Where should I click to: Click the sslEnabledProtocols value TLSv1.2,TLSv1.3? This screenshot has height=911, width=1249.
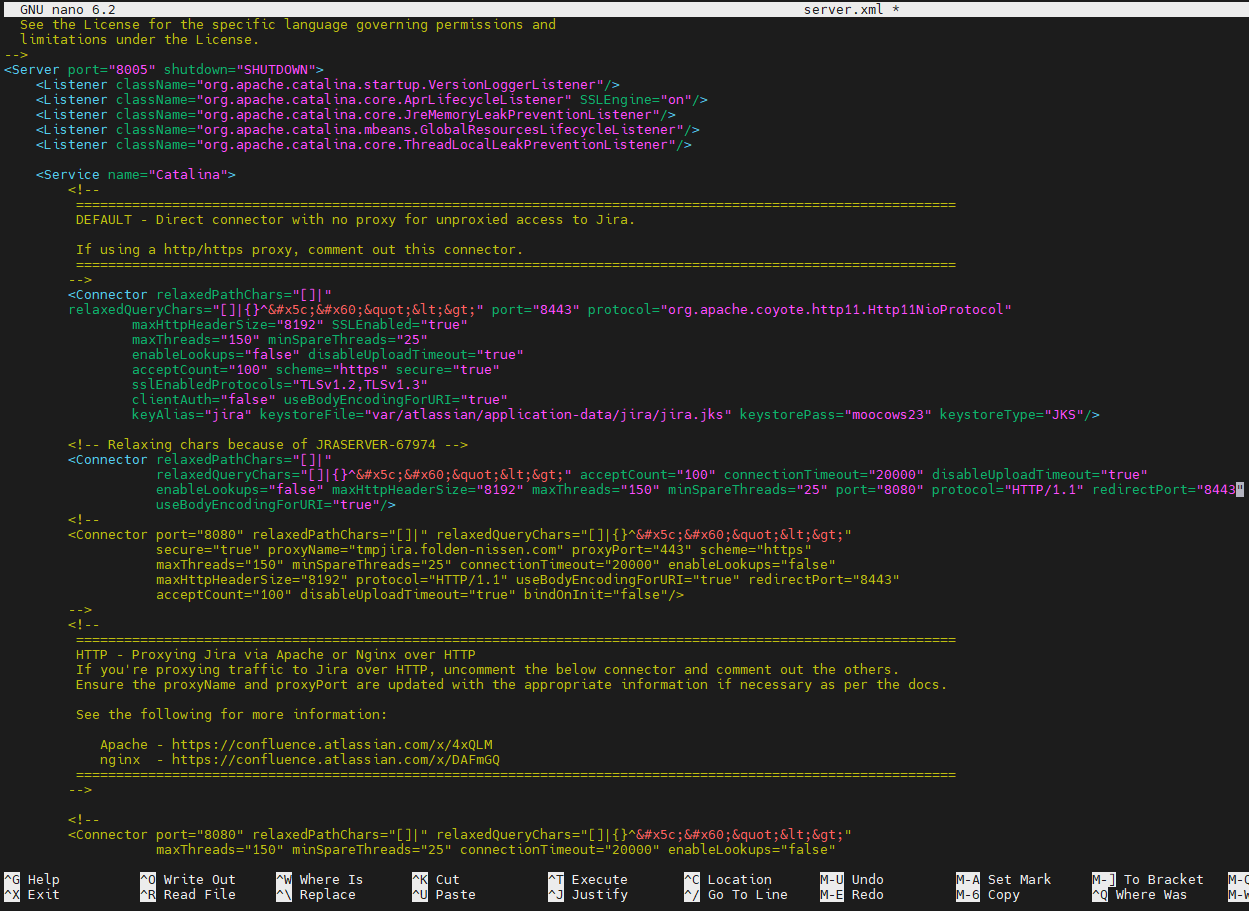[359, 385]
